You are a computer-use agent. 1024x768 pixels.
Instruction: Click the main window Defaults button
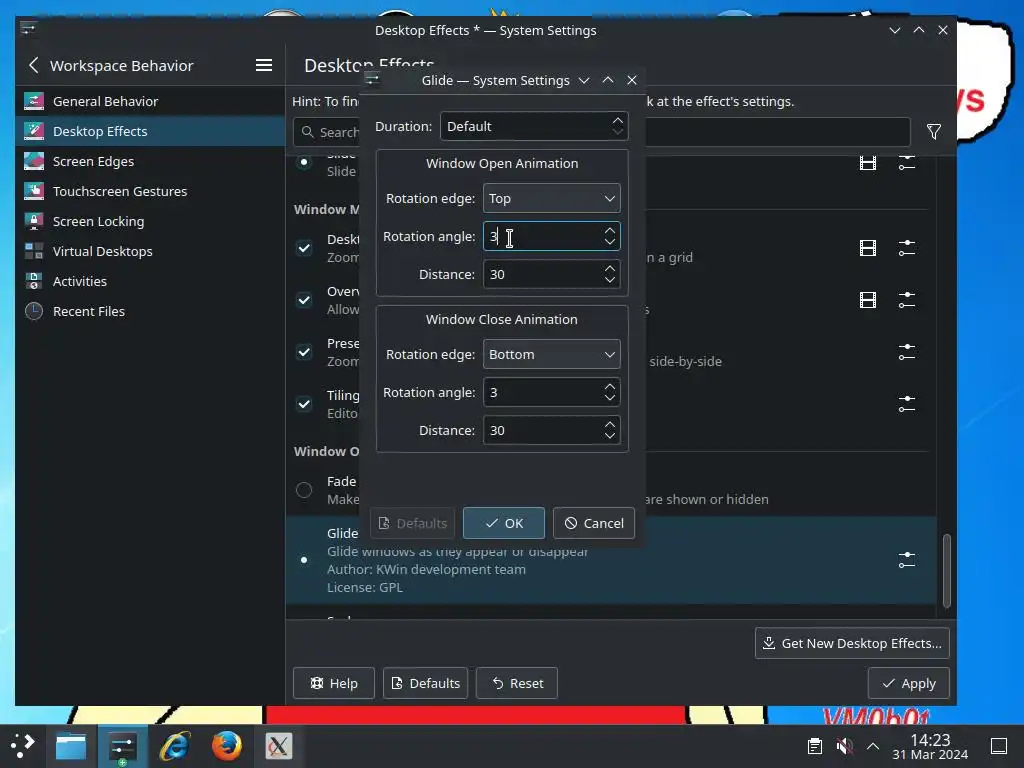[x=425, y=683]
